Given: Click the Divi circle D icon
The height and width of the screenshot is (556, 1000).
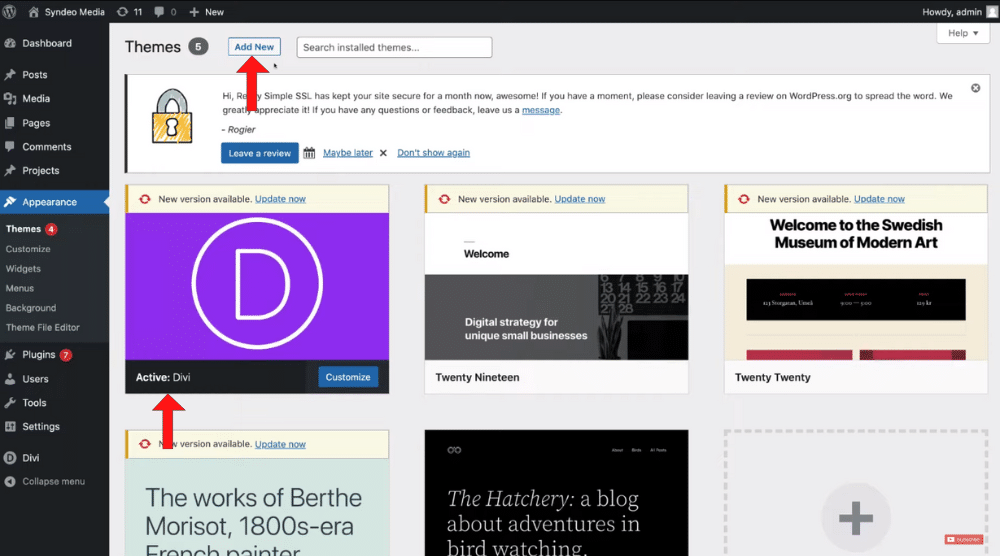Looking at the screenshot, I should click(10, 458).
